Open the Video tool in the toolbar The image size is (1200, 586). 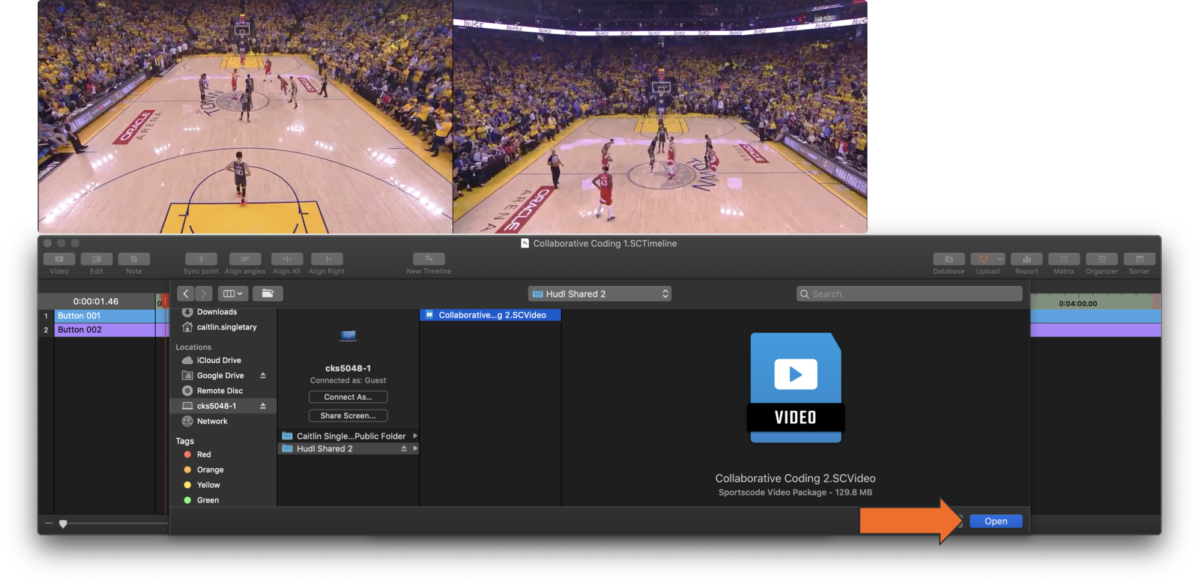(x=58, y=258)
